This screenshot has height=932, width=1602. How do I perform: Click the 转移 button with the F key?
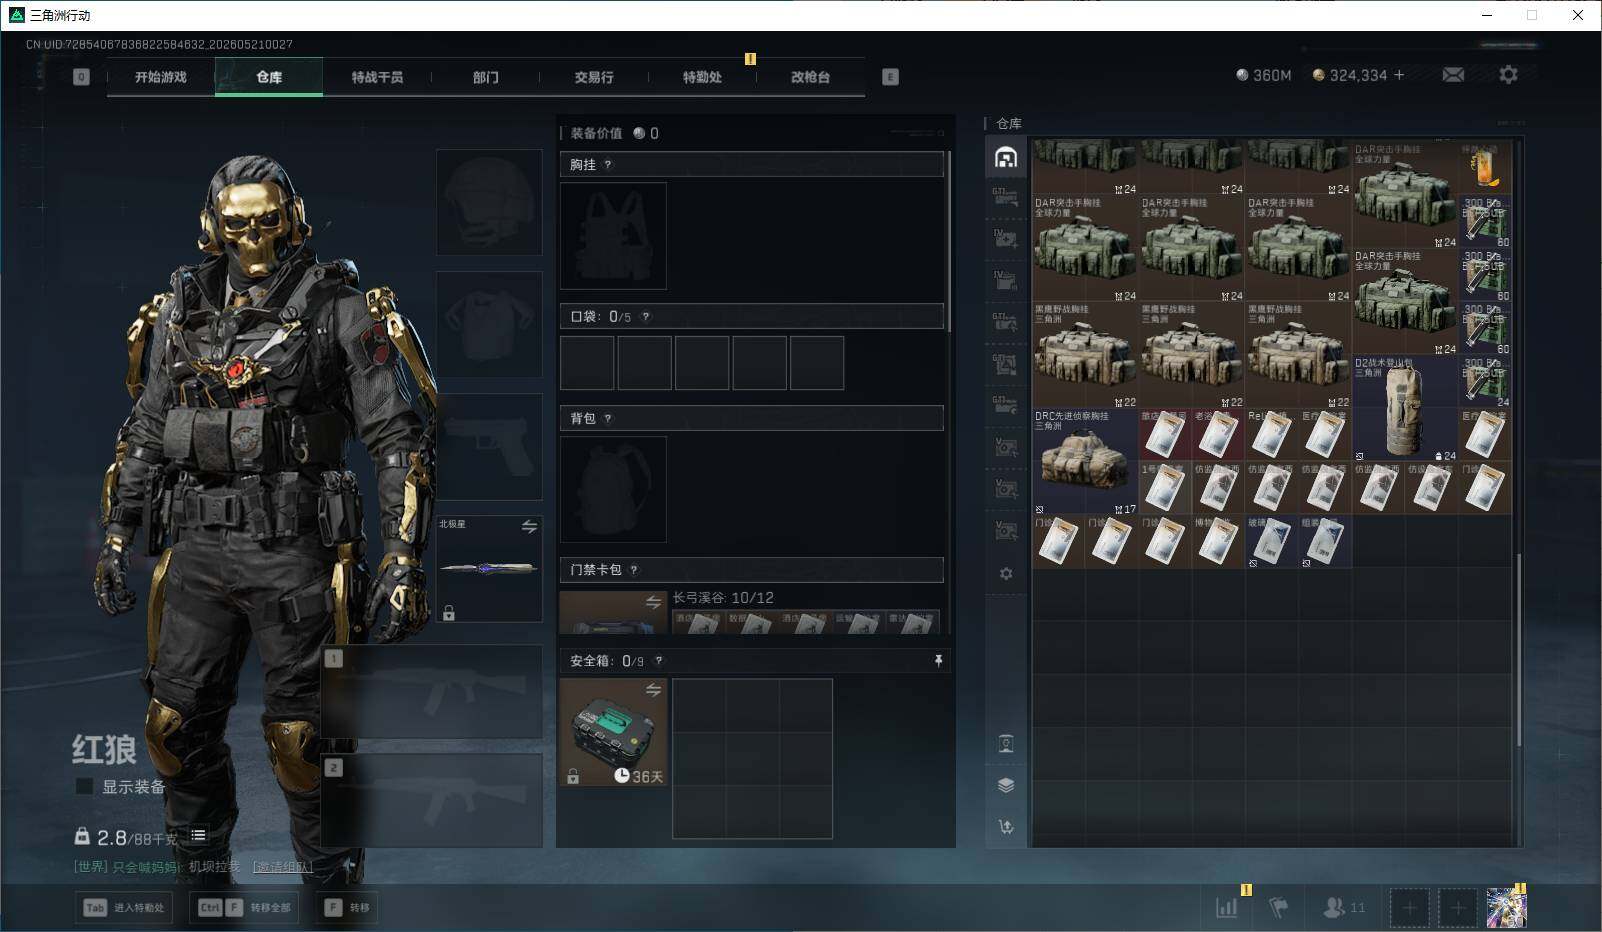(x=347, y=908)
